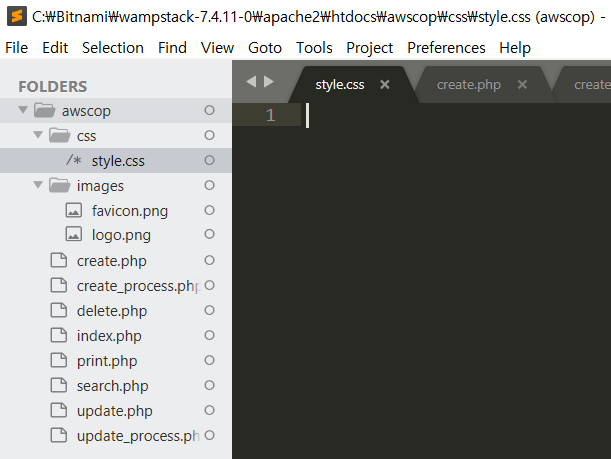This screenshot has width=611, height=459.
Task: Click the FOLDERS sidebar heading
Action: tap(53, 87)
